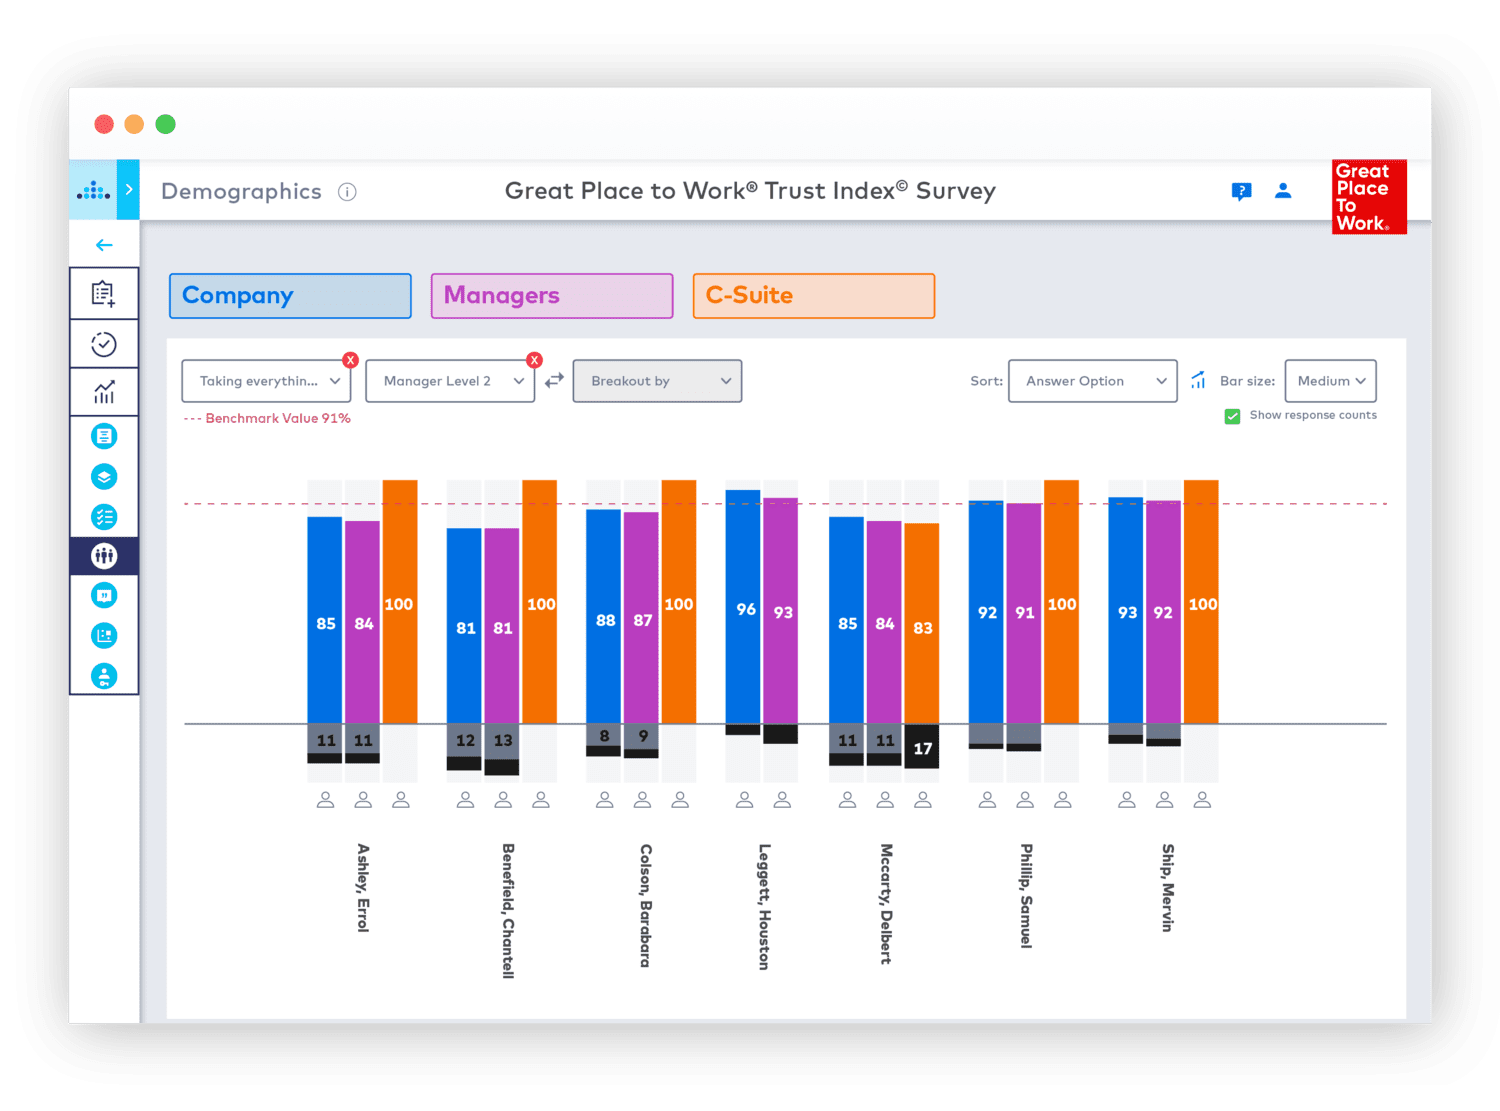Viewport: 1500px width, 1111px height.
Task: Open the dashed circle checkmark icon
Action: click(104, 344)
